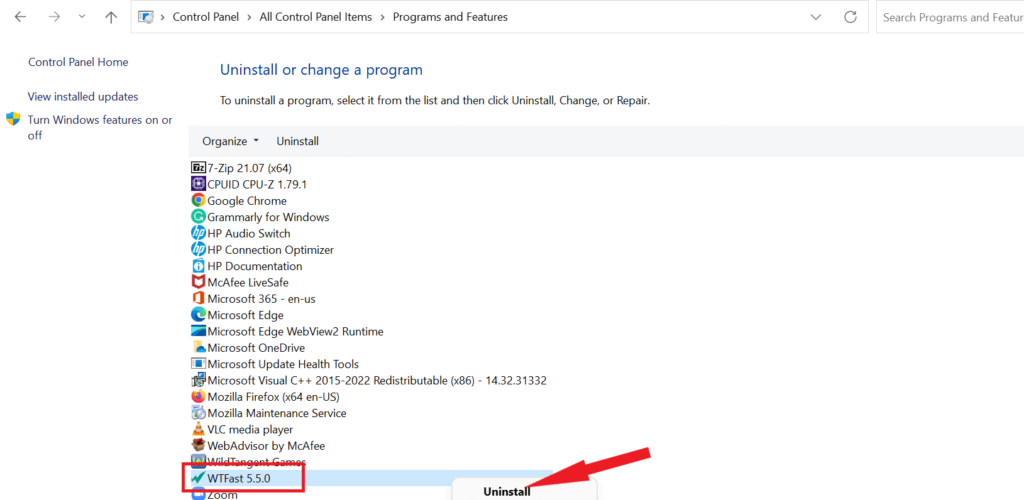This screenshot has width=1024, height=500.
Task: Expand chevron after All Control Panel Items
Action: pos(383,18)
